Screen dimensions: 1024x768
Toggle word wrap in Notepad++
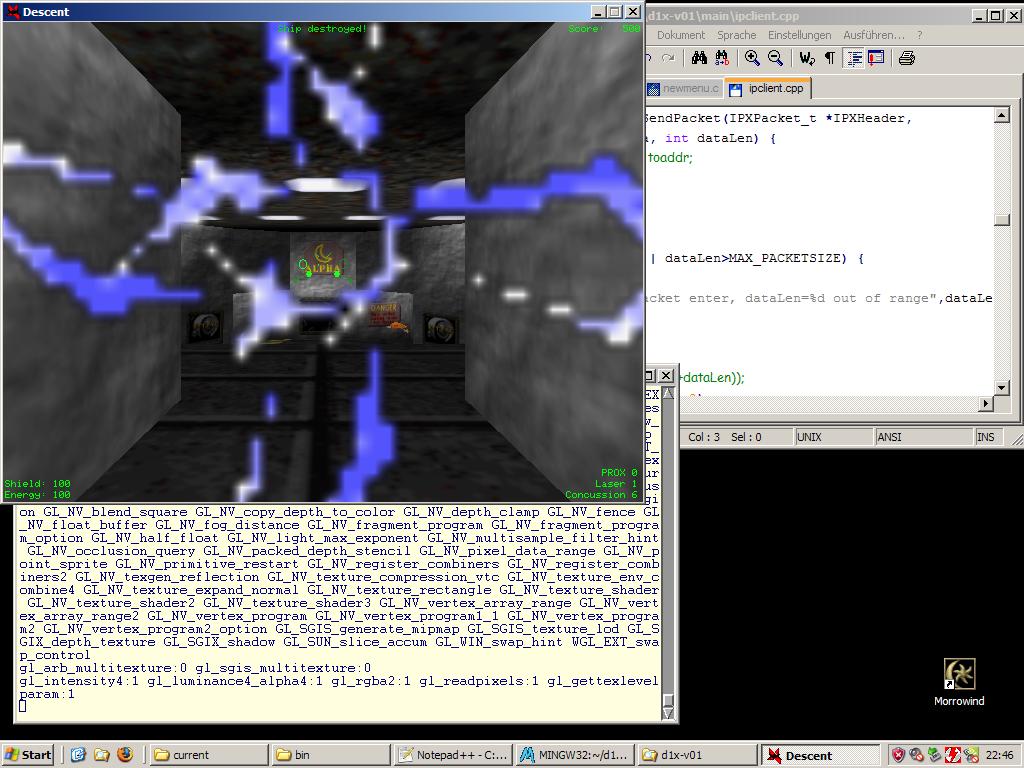pyautogui.click(x=806, y=58)
